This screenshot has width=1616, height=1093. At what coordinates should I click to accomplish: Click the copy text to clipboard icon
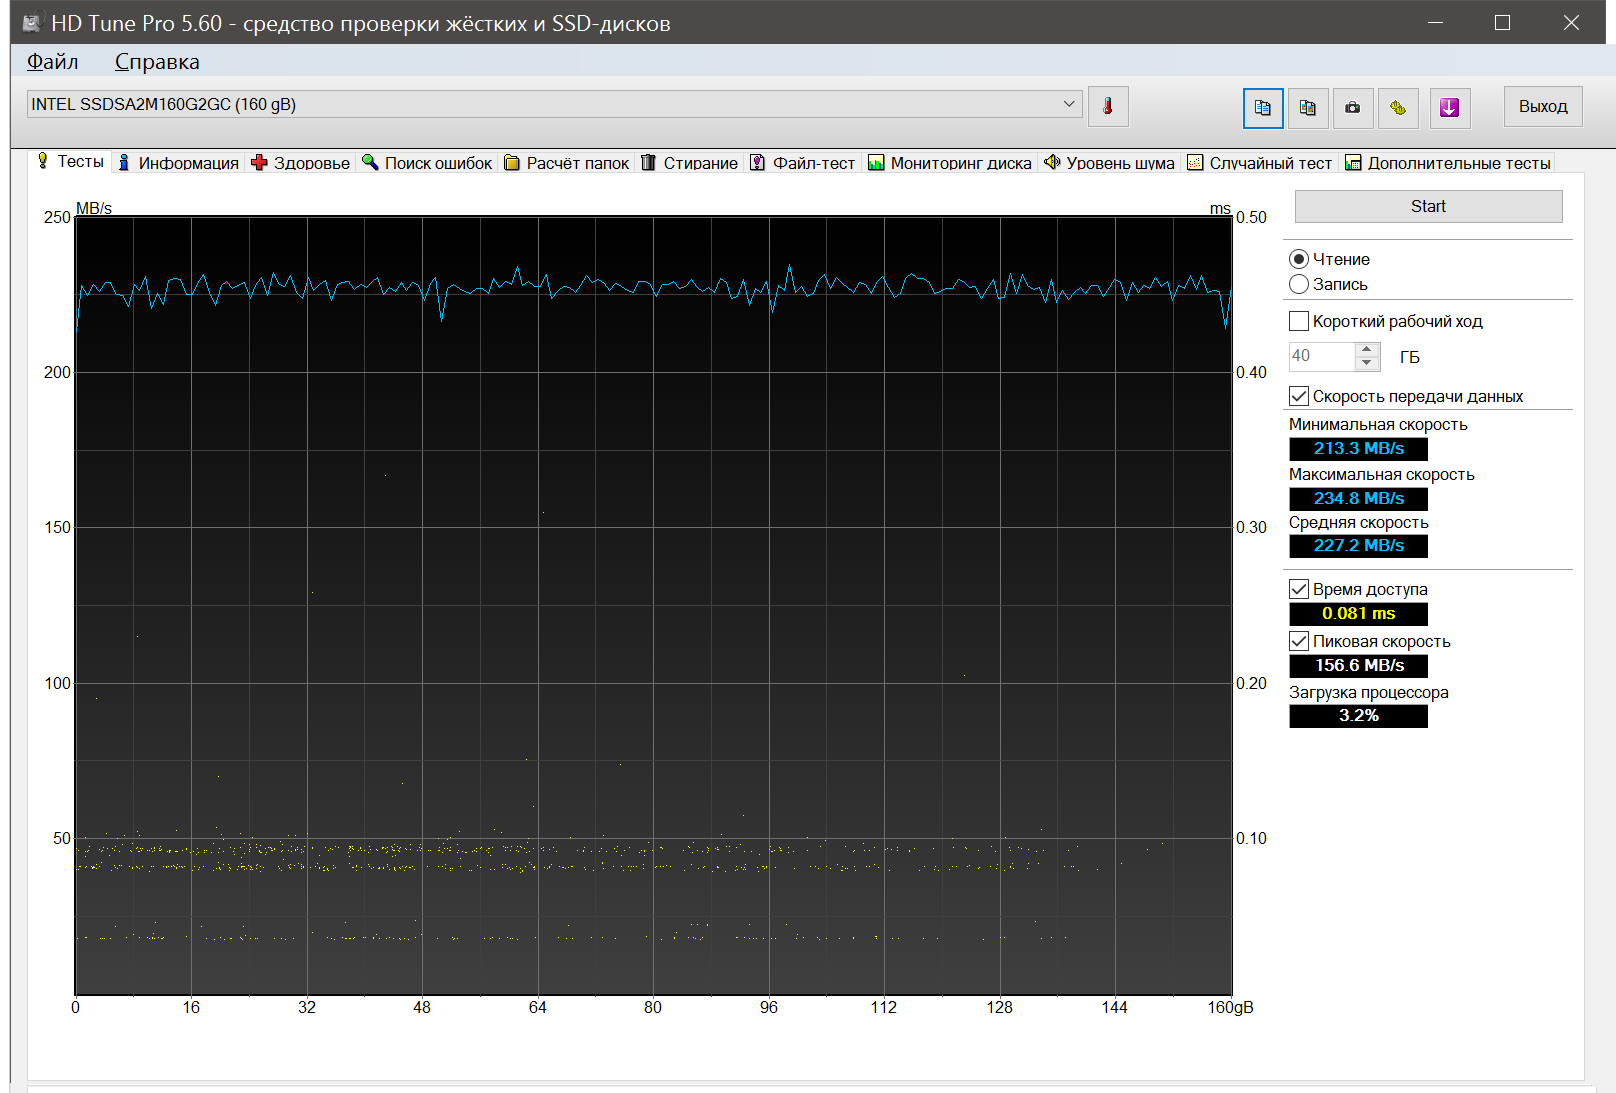click(1263, 108)
